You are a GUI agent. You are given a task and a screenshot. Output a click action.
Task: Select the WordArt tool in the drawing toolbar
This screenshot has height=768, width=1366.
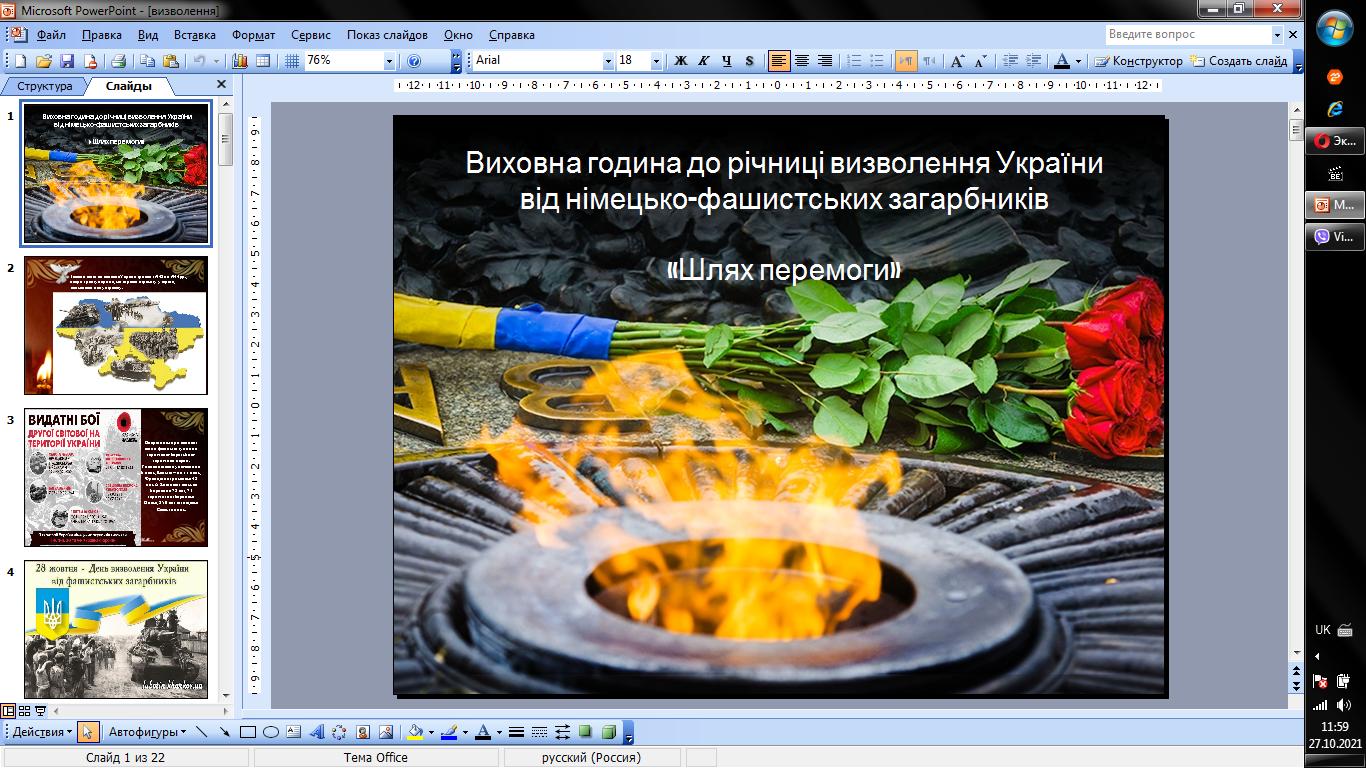tap(317, 732)
